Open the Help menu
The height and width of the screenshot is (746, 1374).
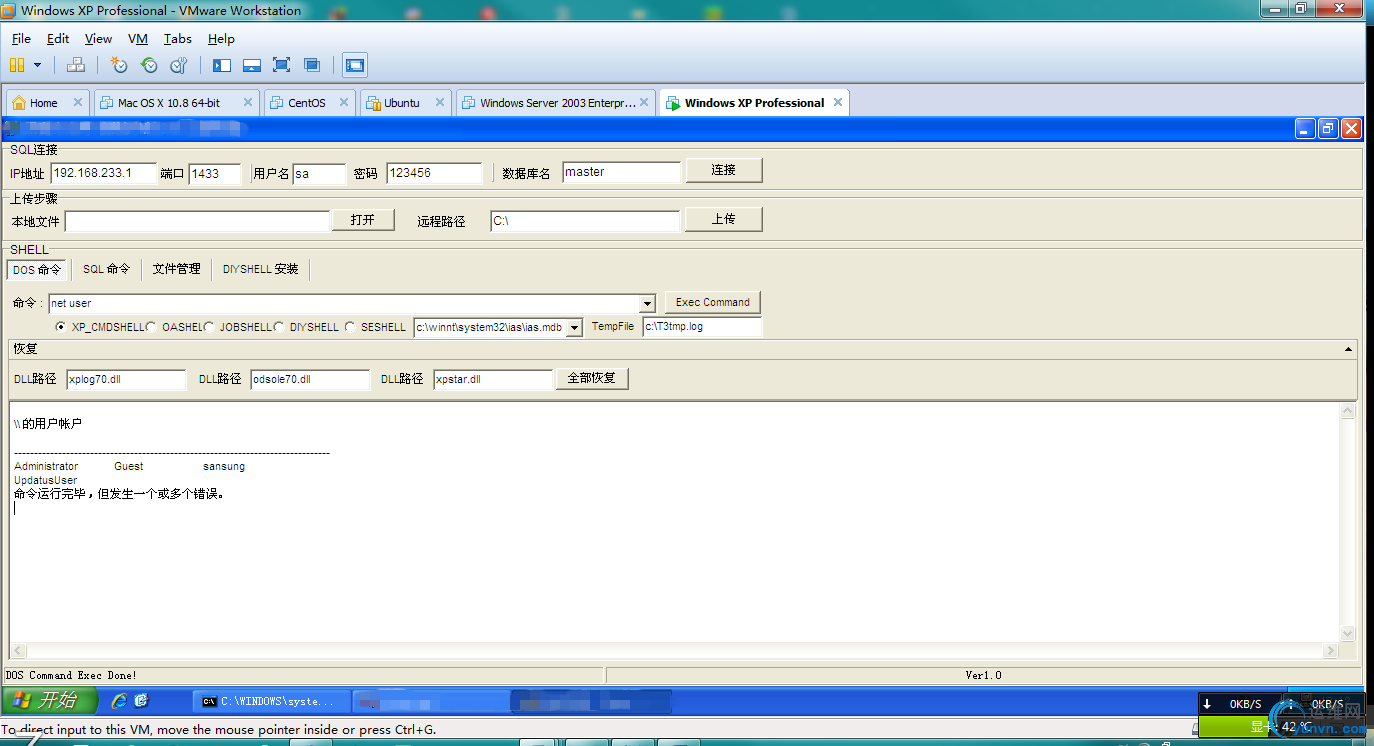221,39
